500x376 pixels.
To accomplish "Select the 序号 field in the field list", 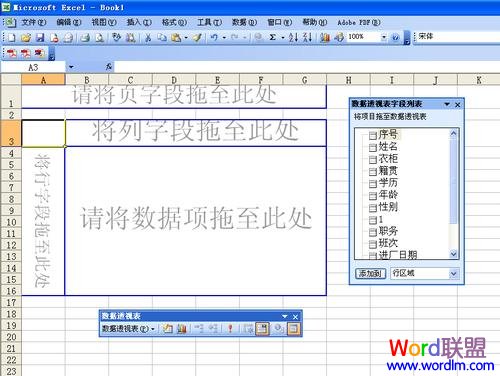I will point(388,134).
